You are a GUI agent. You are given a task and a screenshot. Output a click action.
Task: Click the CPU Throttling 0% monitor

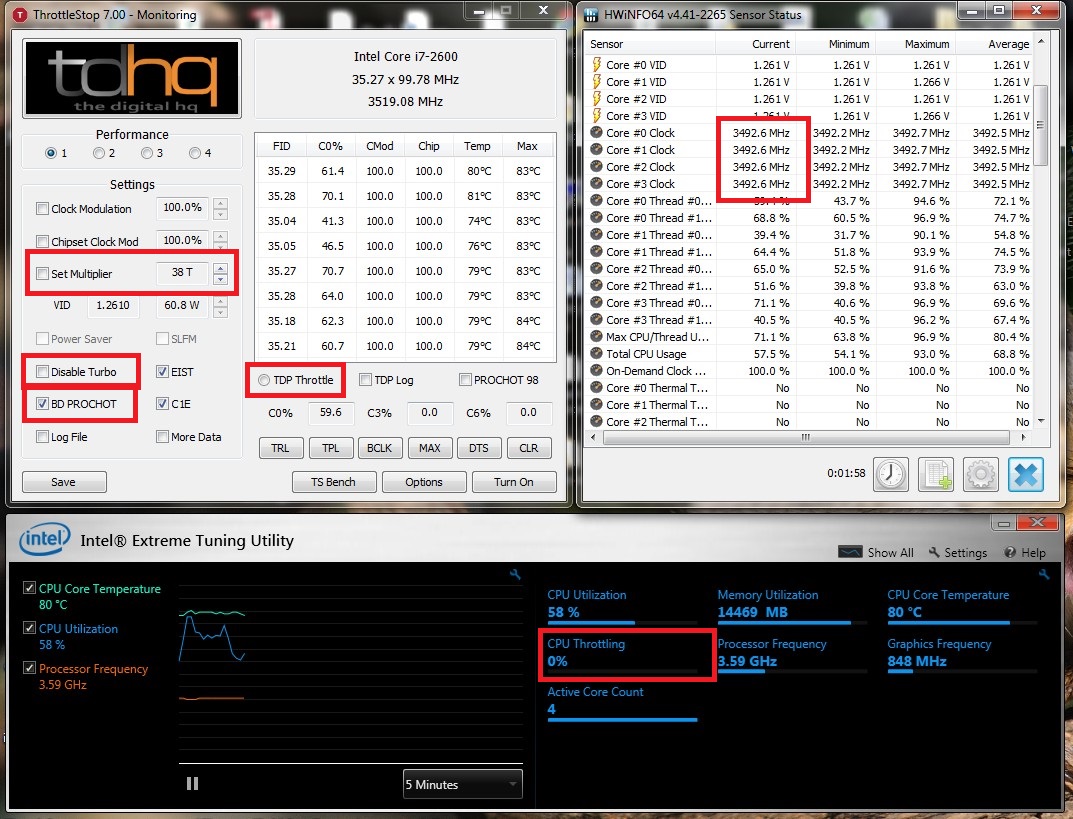tap(622, 653)
